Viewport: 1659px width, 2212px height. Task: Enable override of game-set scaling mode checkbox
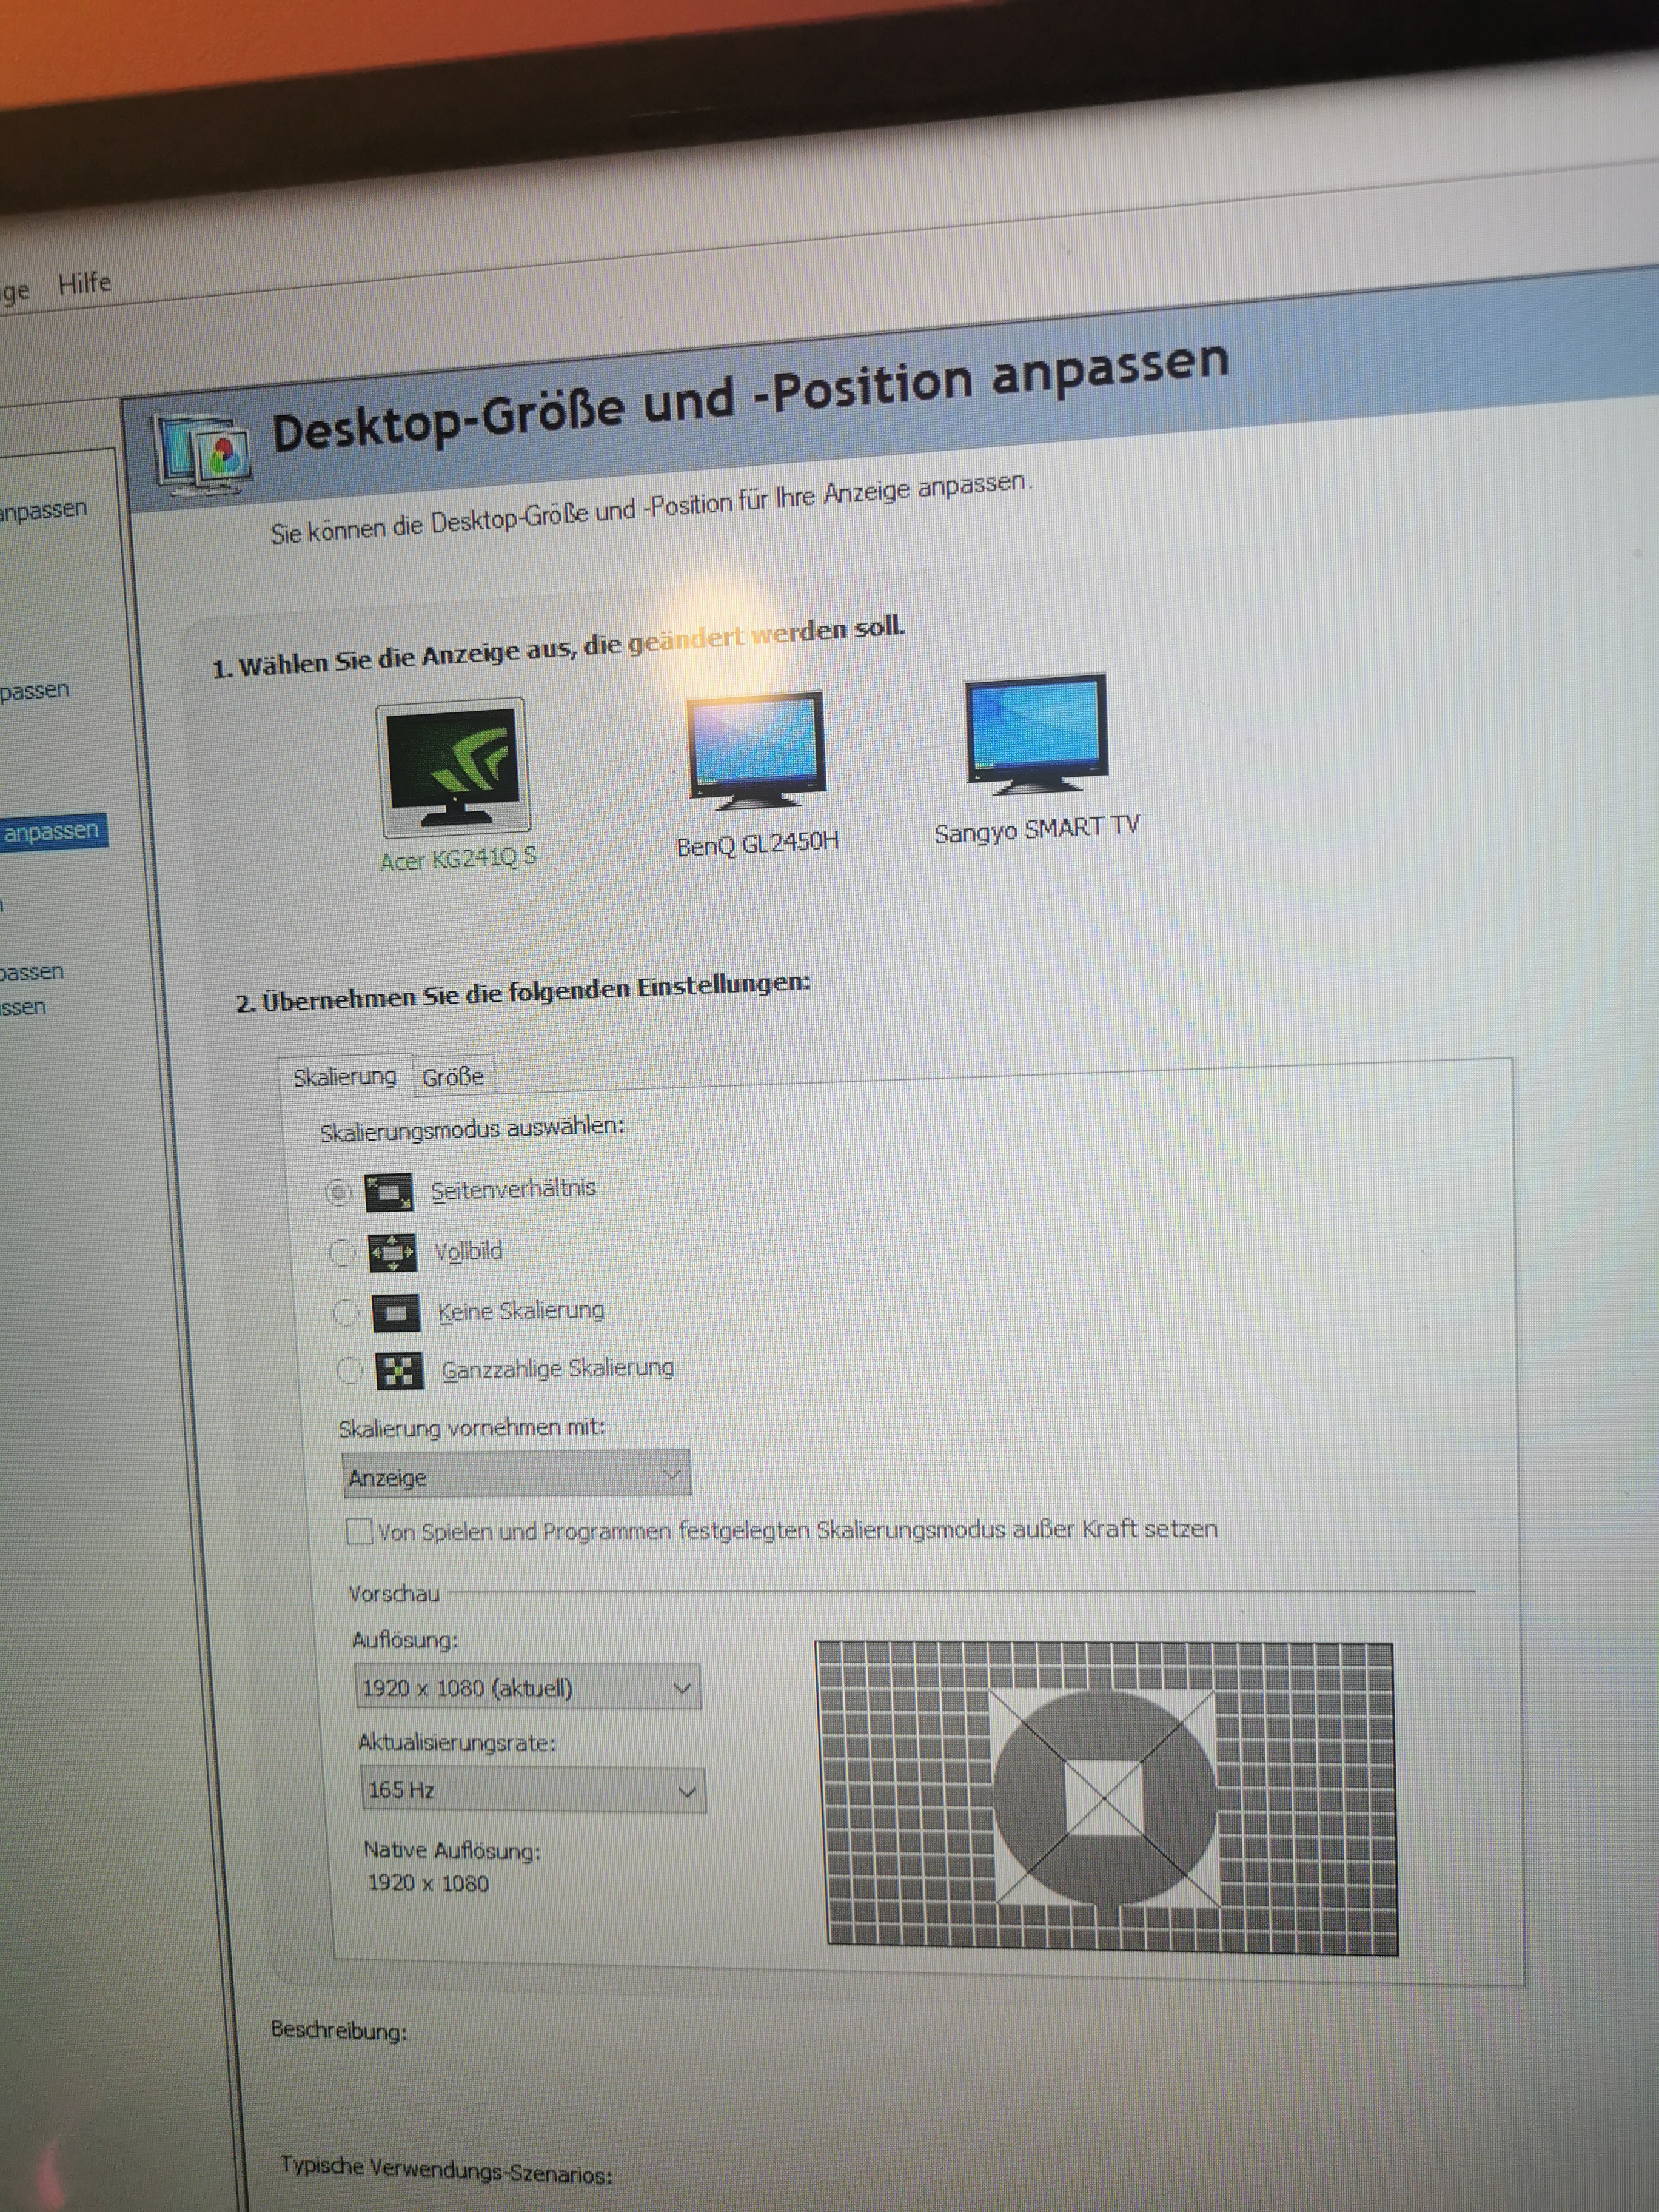point(359,1531)
